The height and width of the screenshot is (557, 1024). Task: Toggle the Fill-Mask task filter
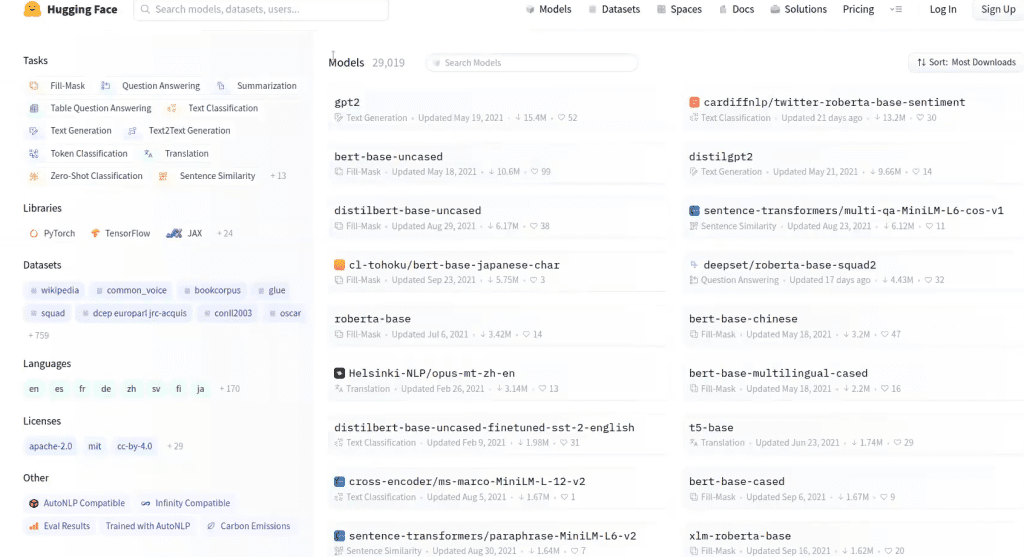tap(57, 86)
